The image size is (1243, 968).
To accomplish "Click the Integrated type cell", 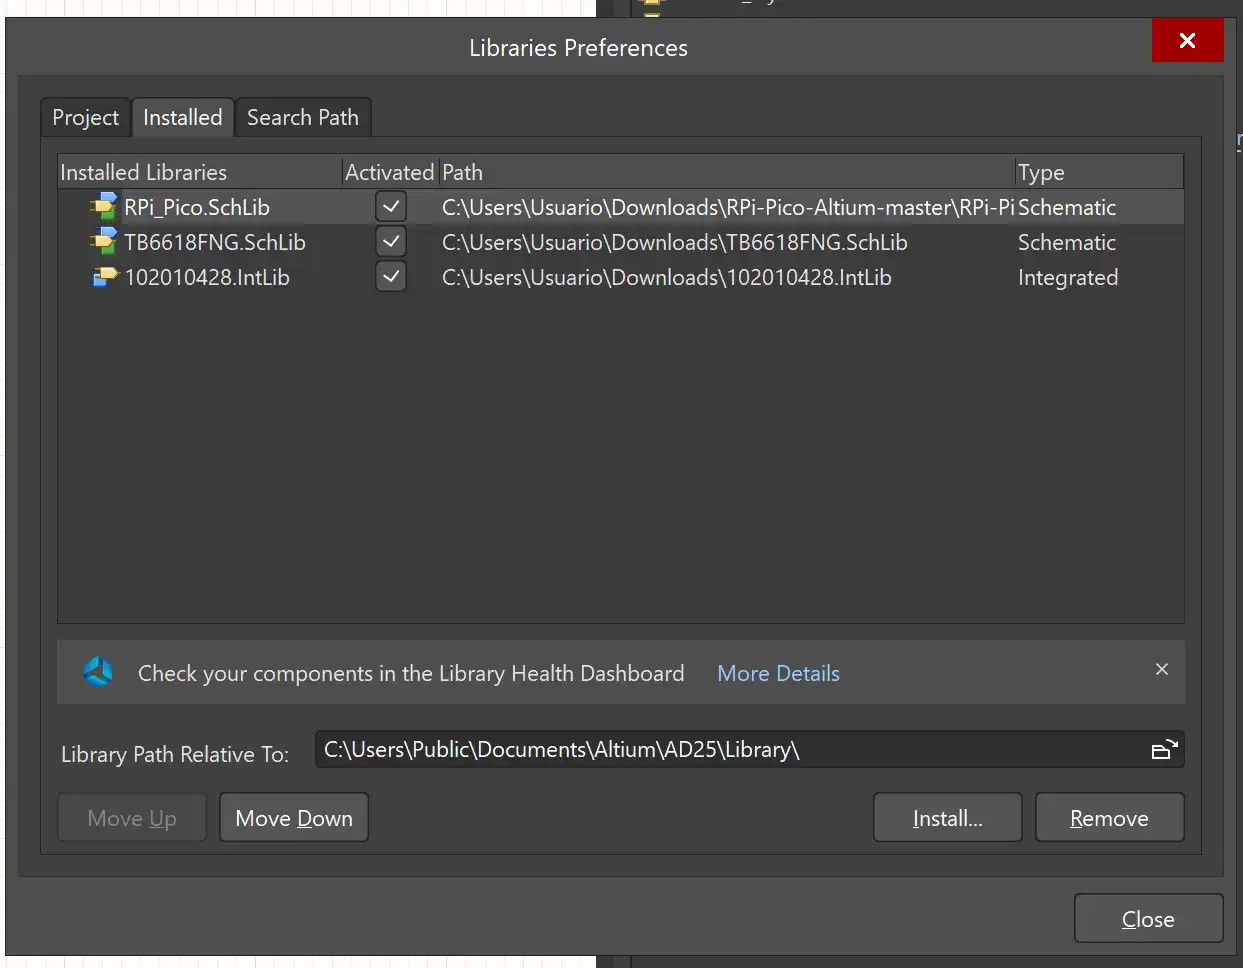I will pyautogui.click(x=1068, y=277).
